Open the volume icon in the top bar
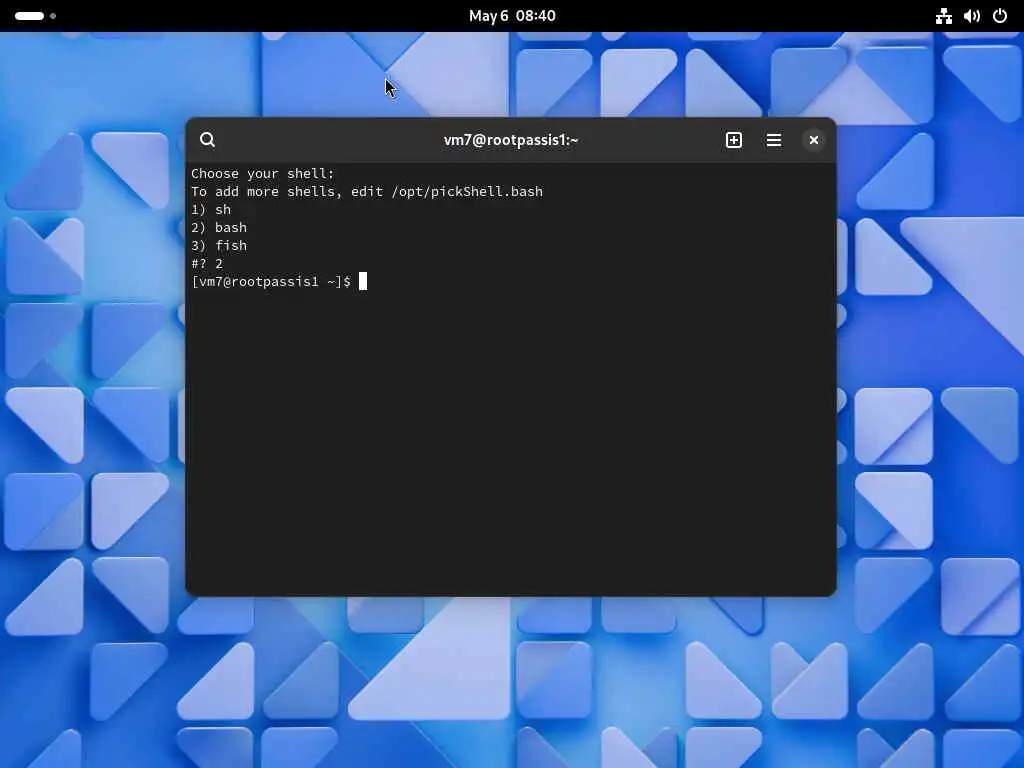This screenshot has width=1024, height=768. (972, 16)
